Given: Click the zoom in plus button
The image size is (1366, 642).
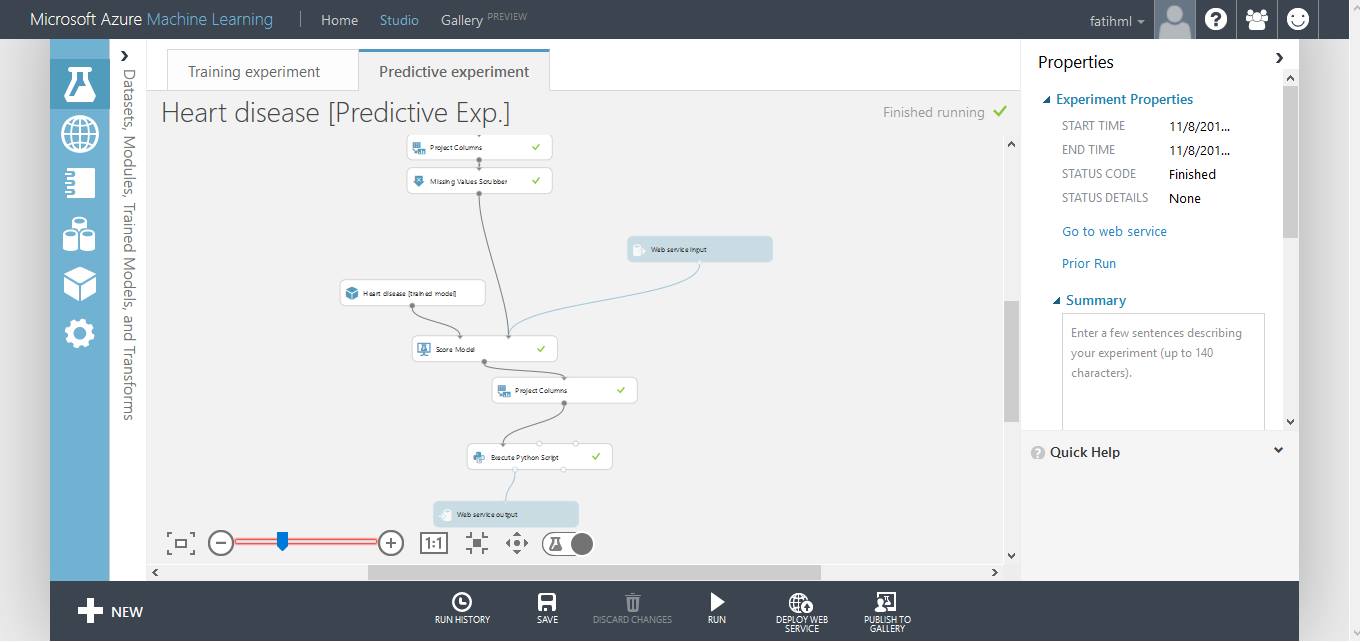Looking at the screenshot, I should (x=391, y=543).
